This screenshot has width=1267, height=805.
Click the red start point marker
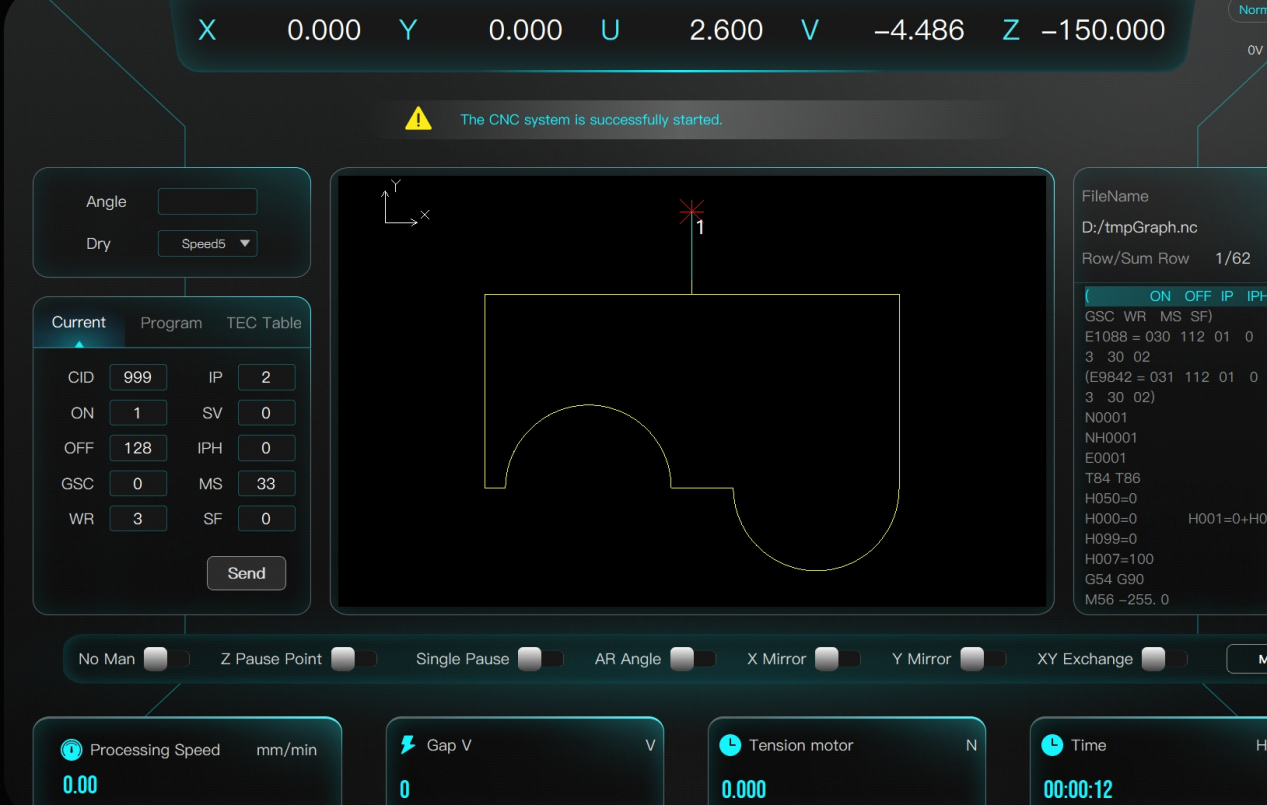[x=691, y=210]
